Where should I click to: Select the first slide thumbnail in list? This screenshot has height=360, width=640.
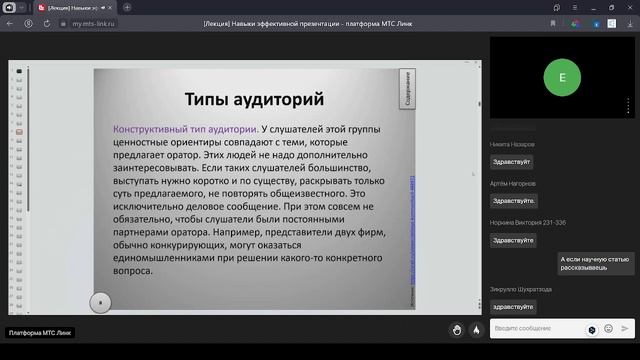(19, 71)
